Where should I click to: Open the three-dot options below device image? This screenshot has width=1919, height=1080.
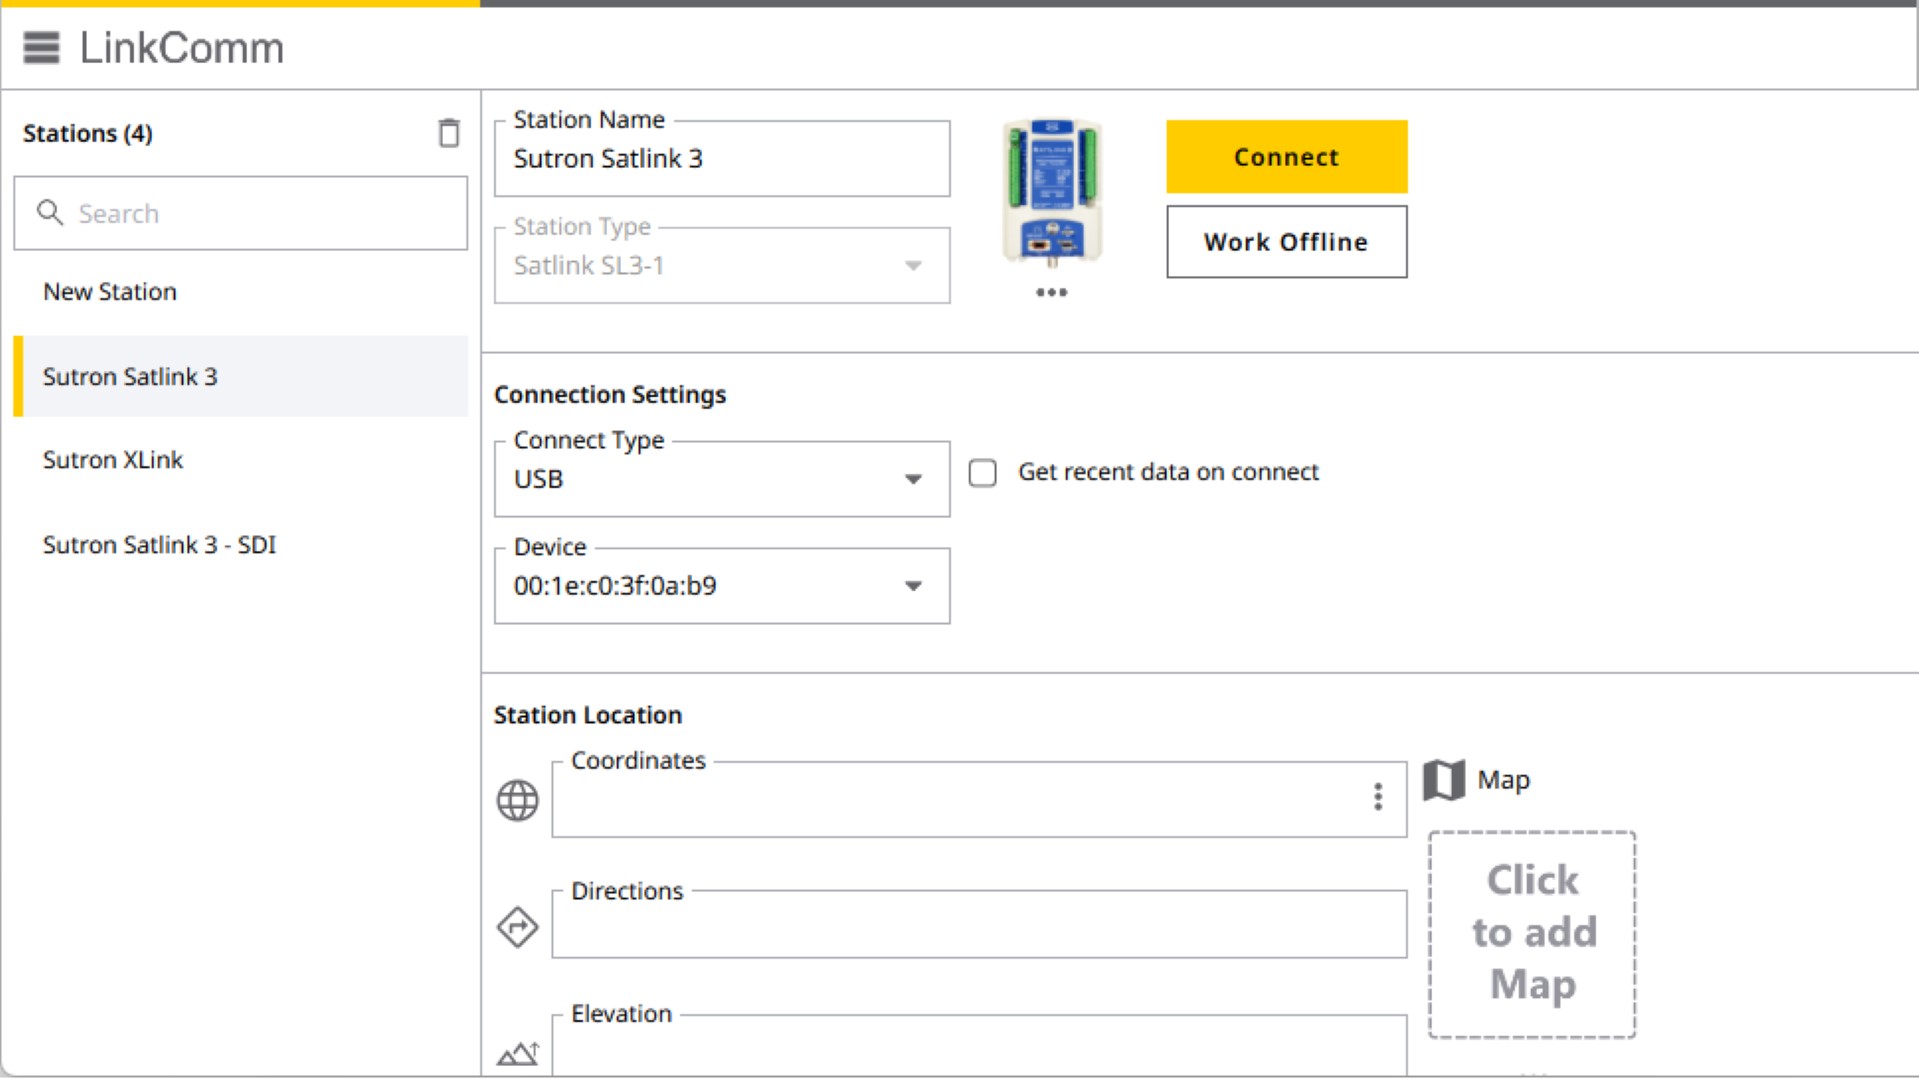click(x=1052, y=292)
